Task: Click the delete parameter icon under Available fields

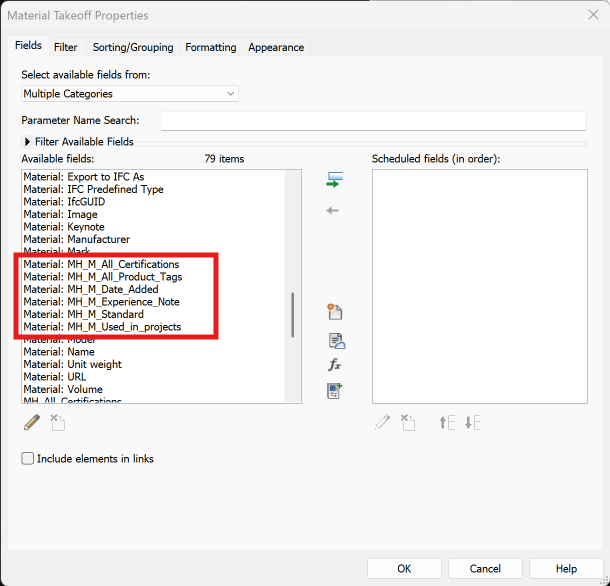Action: point(58,422)
